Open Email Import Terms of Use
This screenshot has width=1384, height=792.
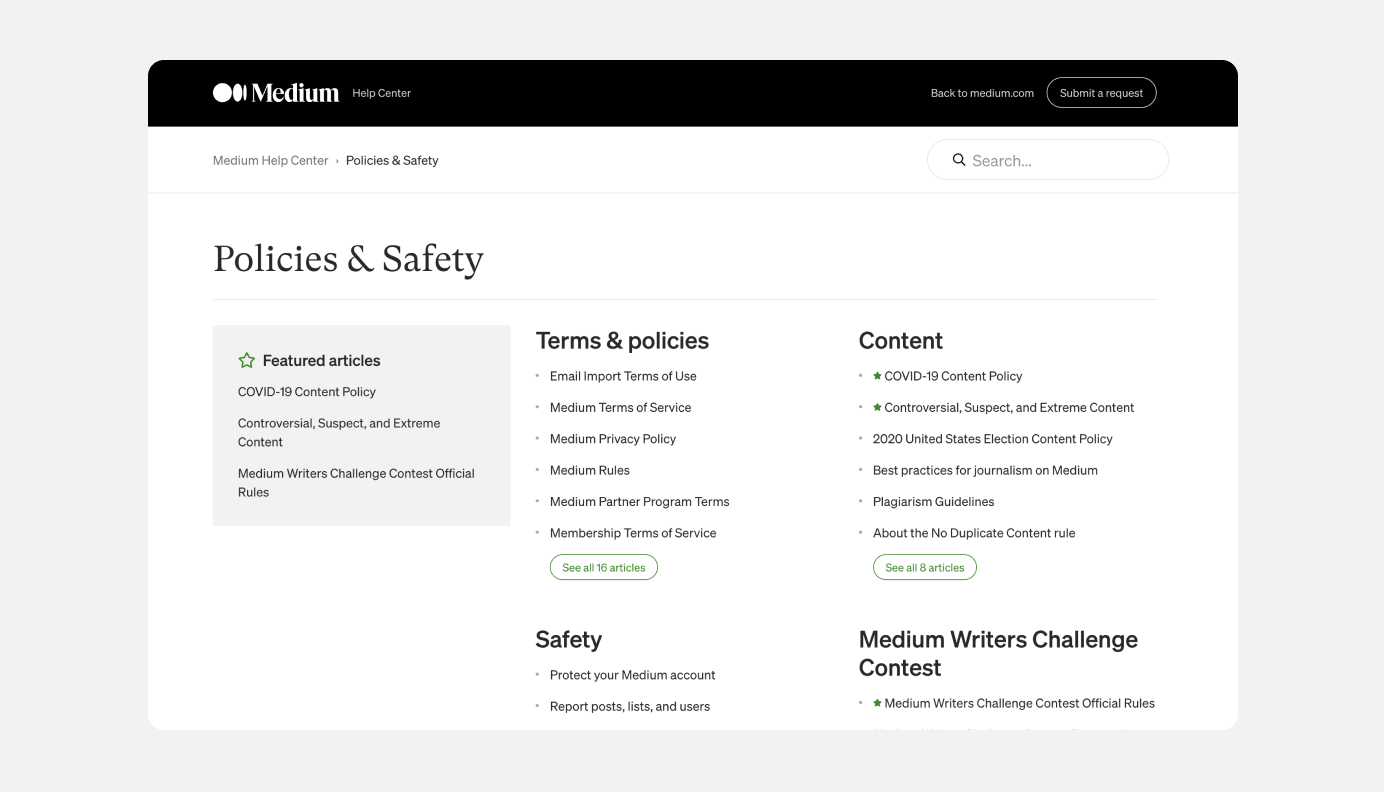click(623, 376)
